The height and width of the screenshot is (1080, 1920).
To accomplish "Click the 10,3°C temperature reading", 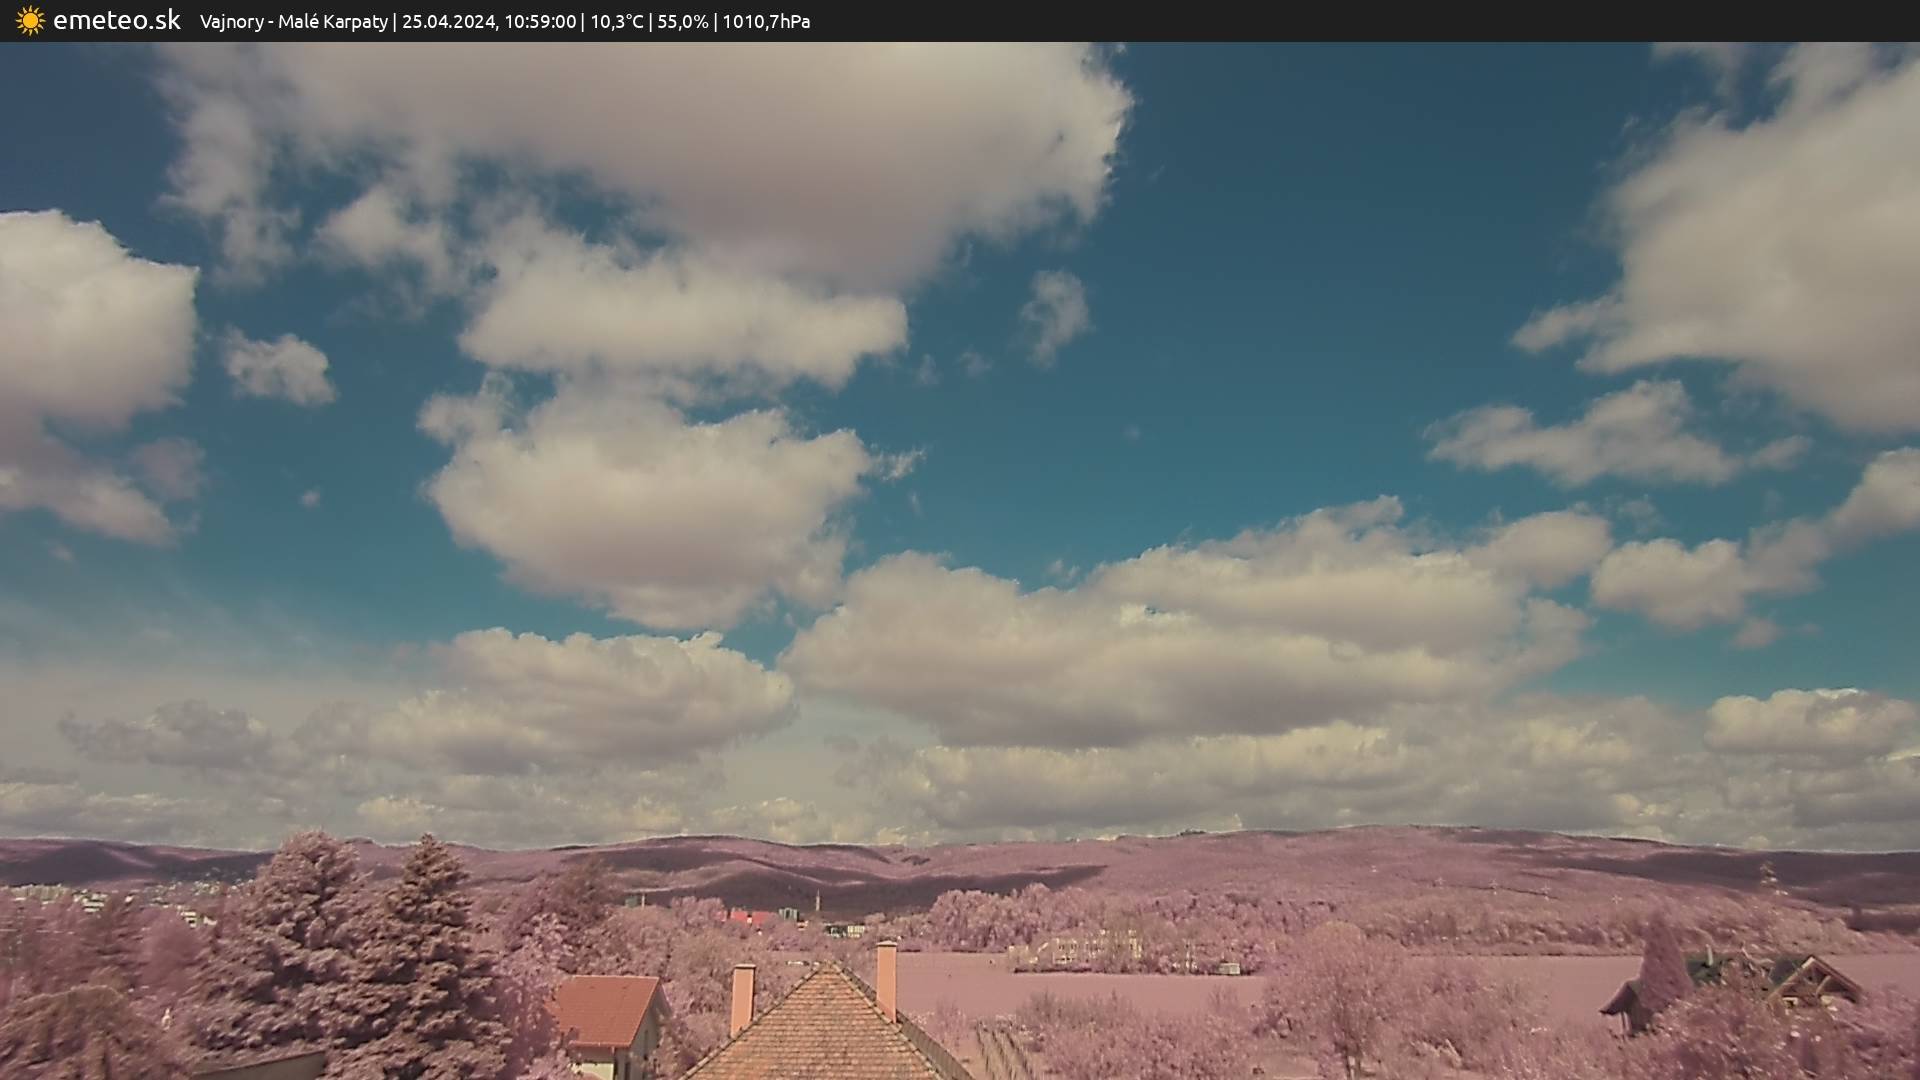I will tap(617, 21).
